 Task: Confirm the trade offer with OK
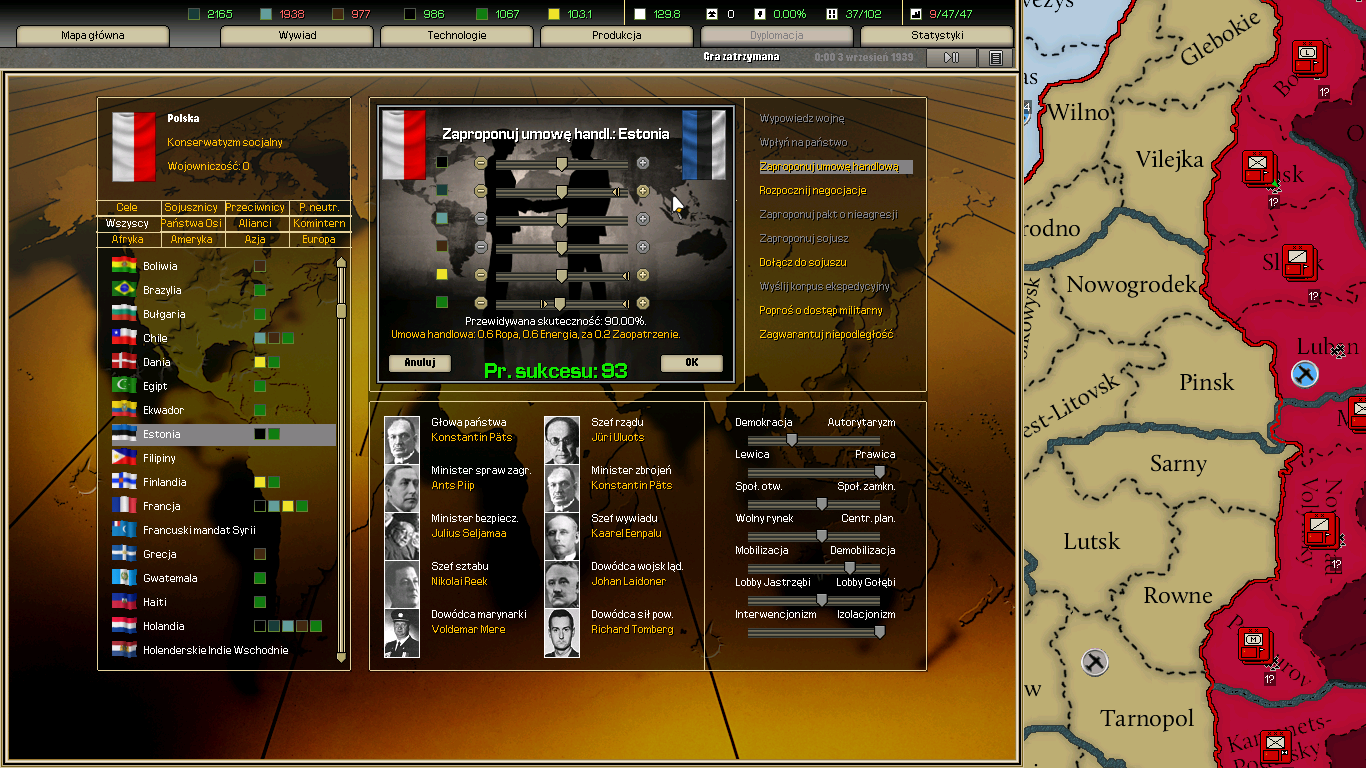691,363
